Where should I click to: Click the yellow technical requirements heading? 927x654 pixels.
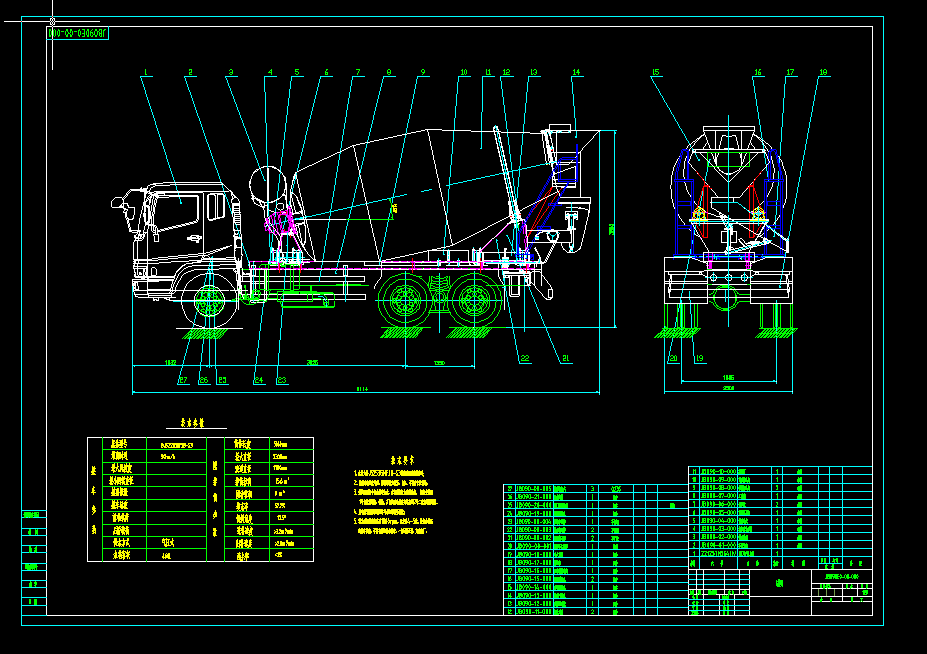coord(402,459)
